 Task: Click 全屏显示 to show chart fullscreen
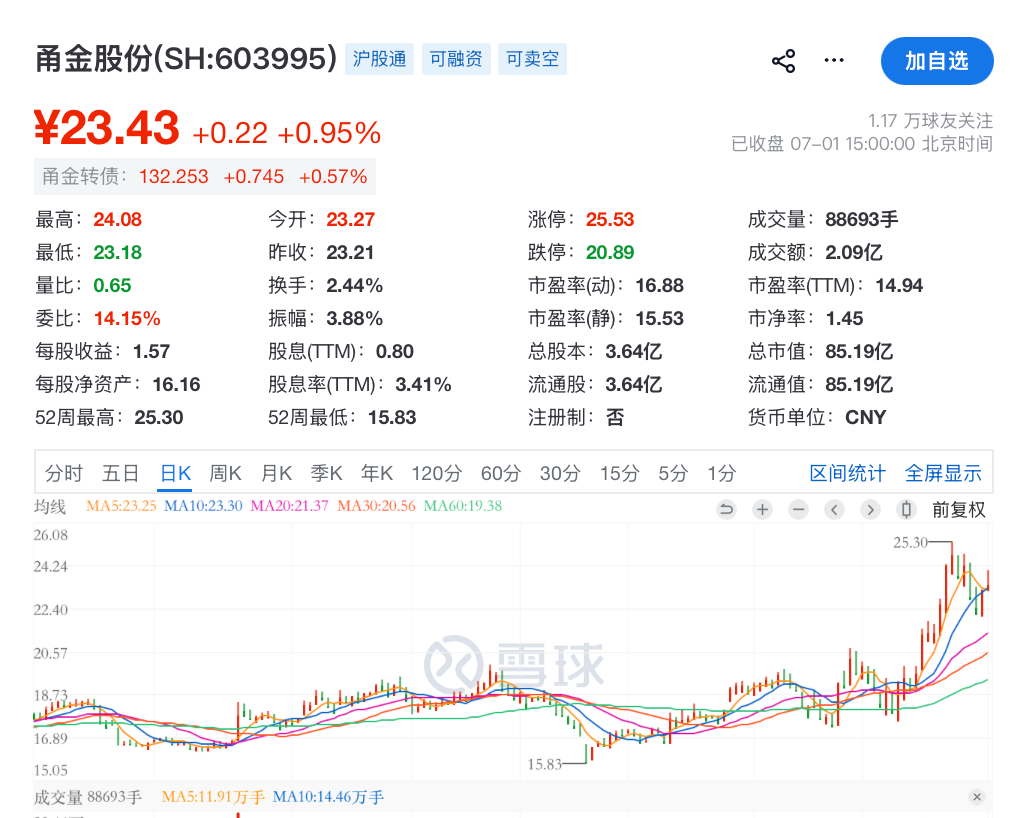(943, 473)
